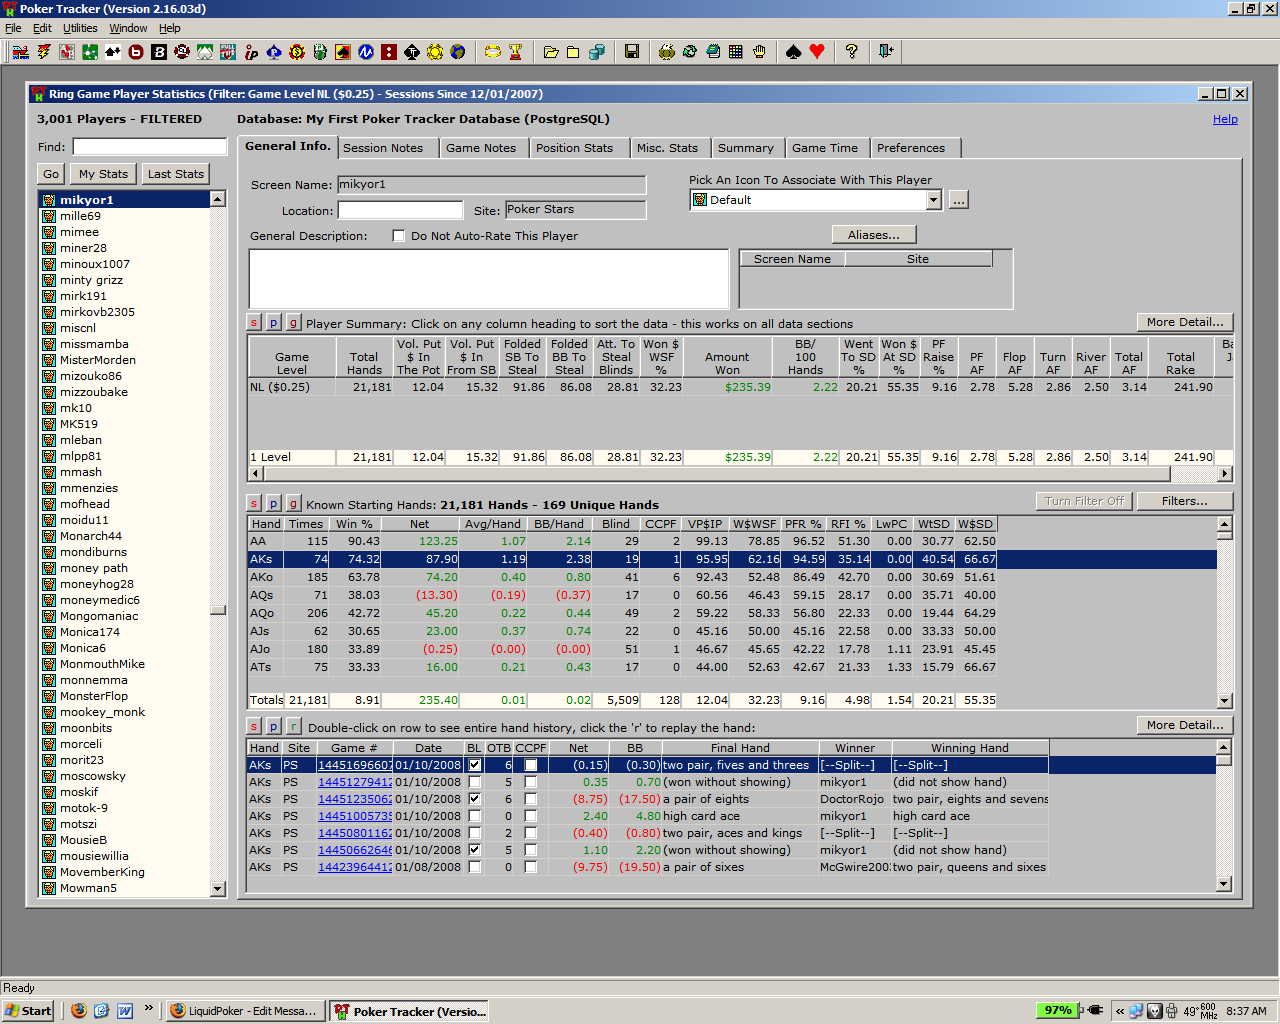This screenshot has height=1024, width=1280.
Task: Open the Preferences tab
Action: coord(911,148)
